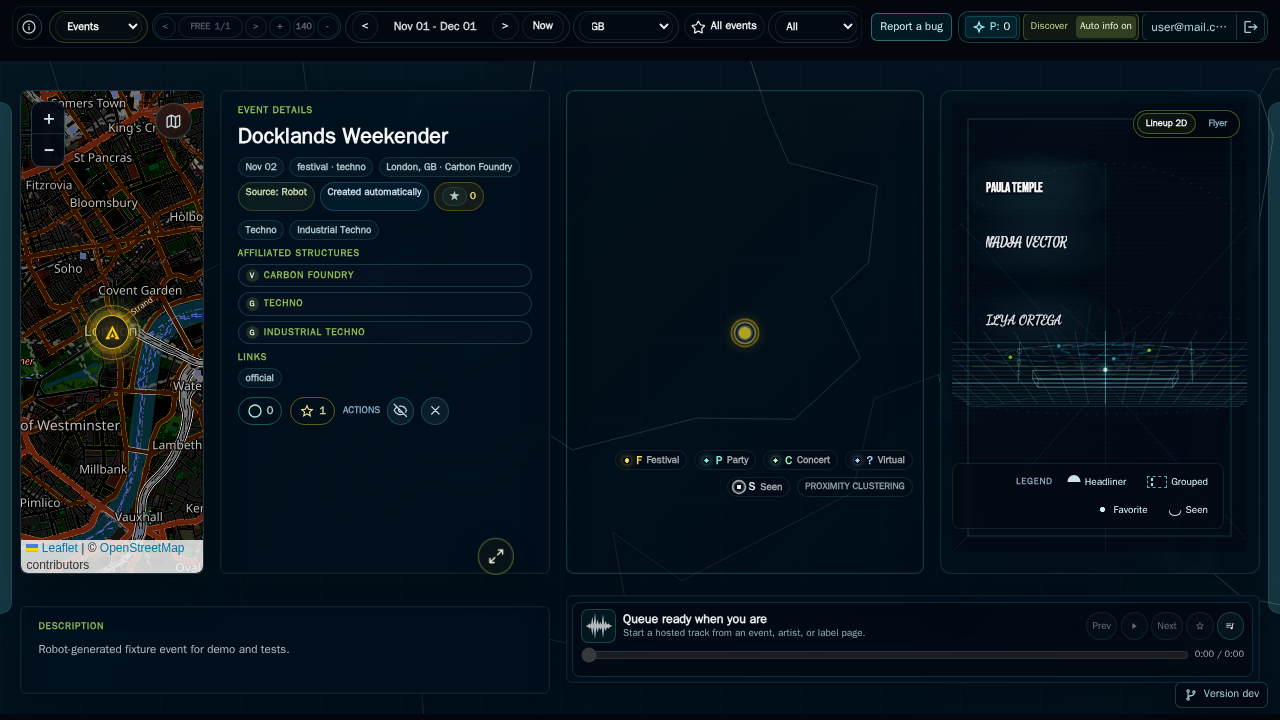
Task: Go to previous page of FREE 1/1
Action: click(165, 27)
